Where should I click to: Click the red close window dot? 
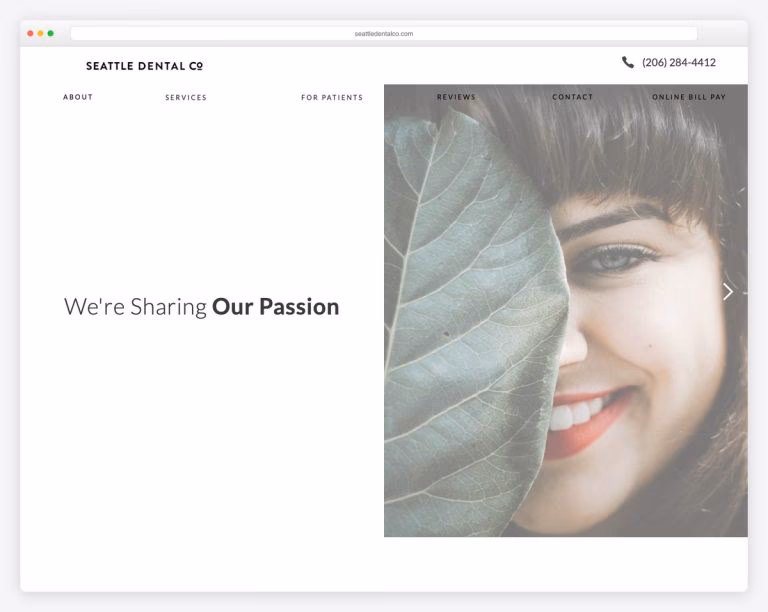pos(30,33)
